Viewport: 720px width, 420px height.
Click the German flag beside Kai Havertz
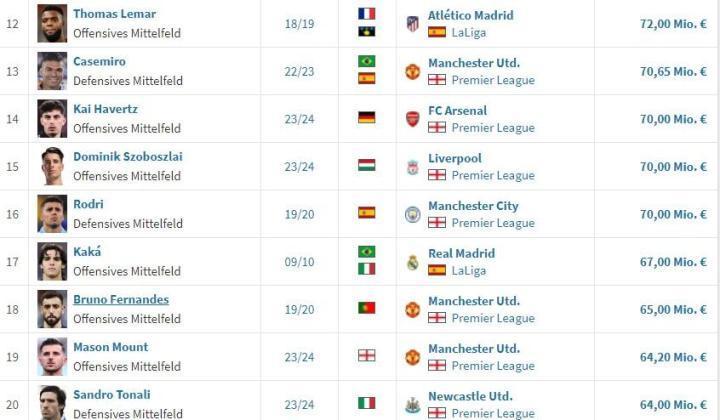click(367, 118)
